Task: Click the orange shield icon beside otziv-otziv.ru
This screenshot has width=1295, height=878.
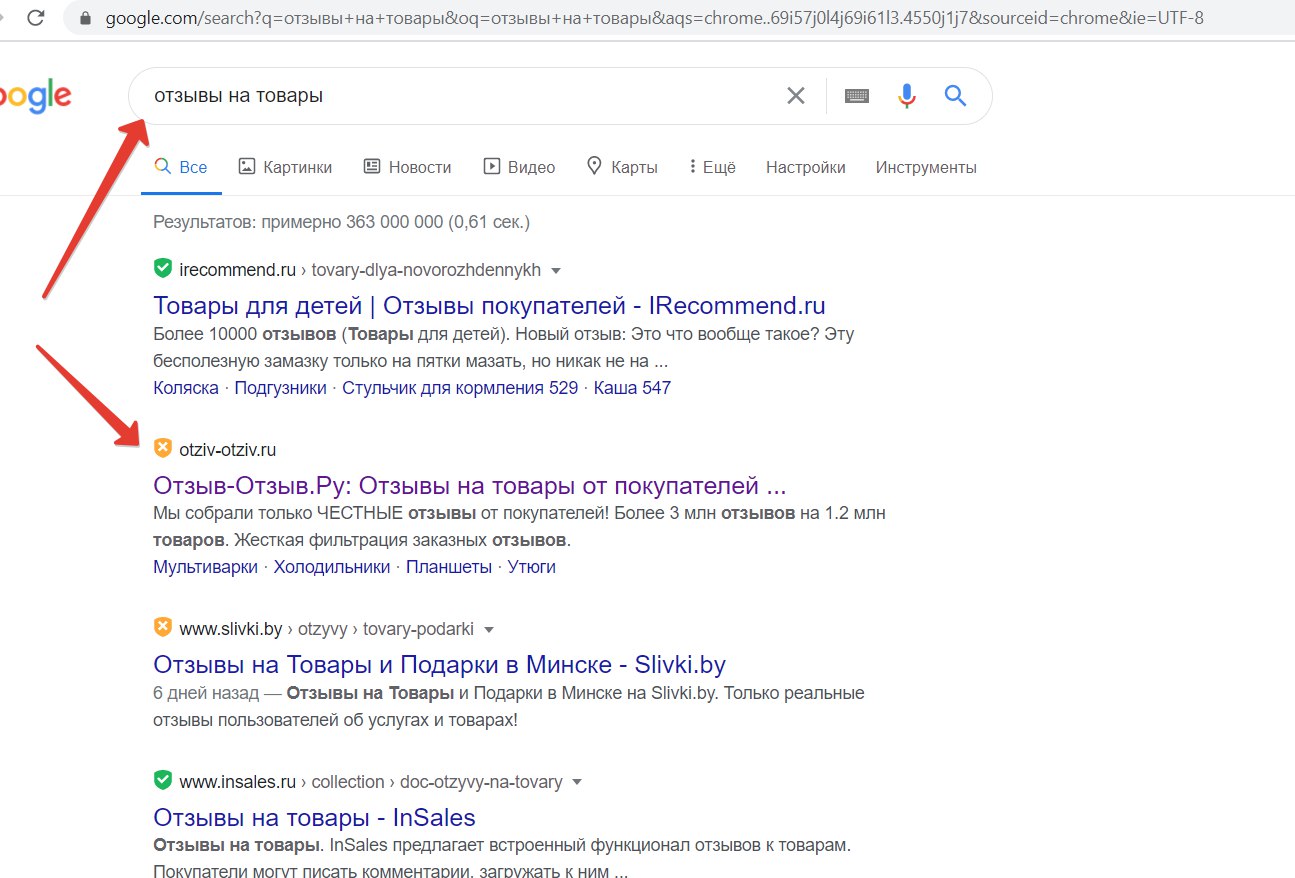Action: point(163,449)
